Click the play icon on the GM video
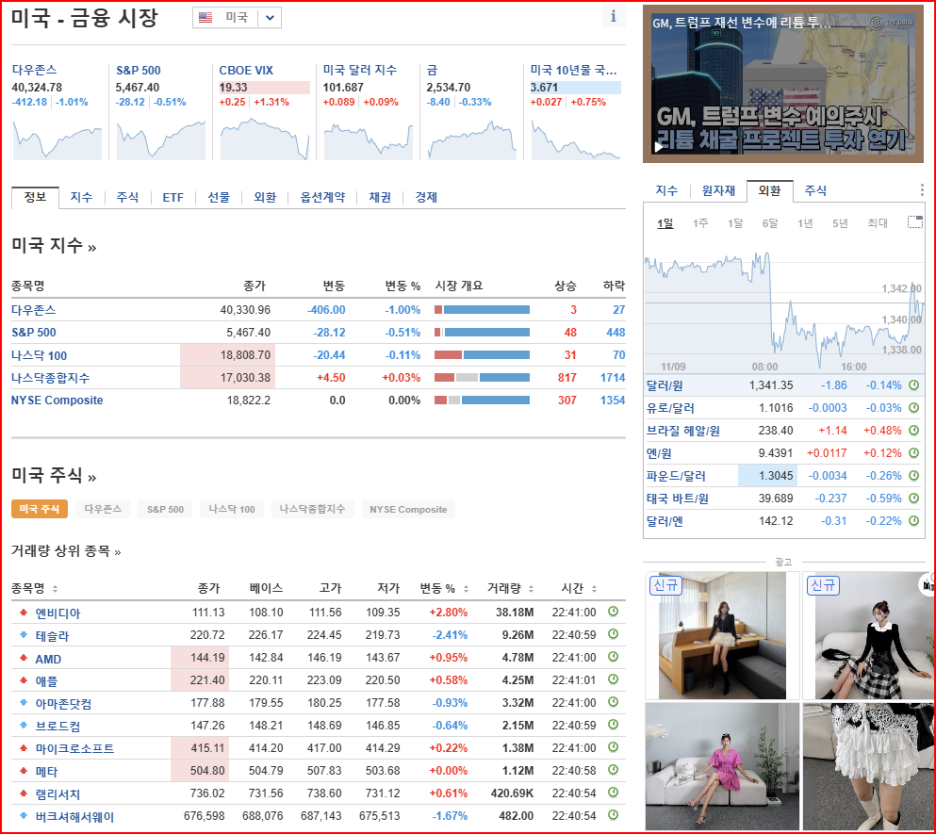 [658, 146]
